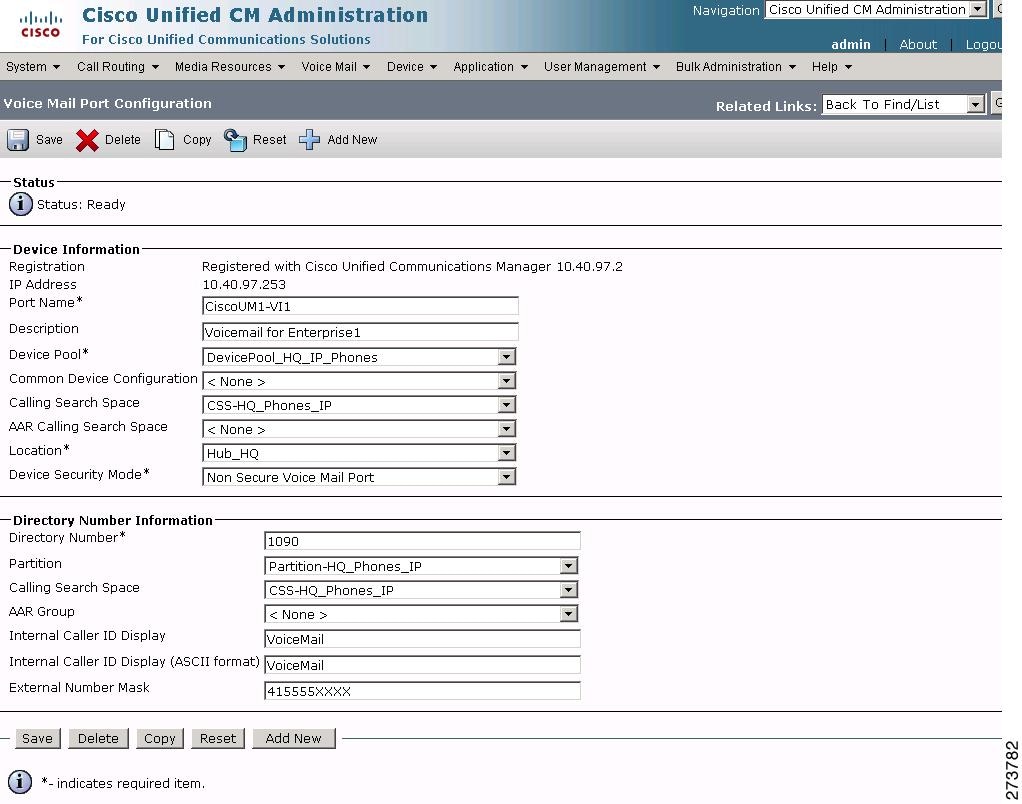Open the Common Device Configuration dropdown

506,381
